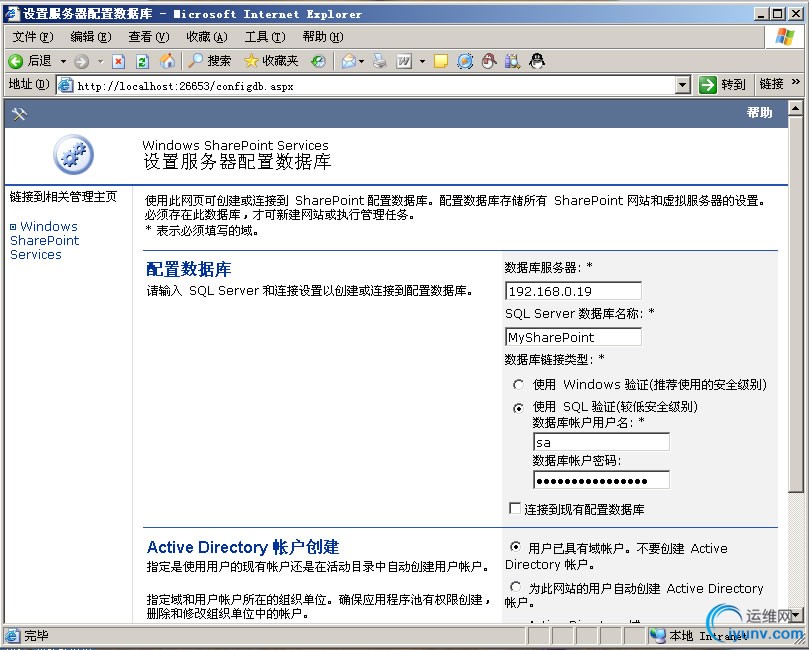Click the Research books toolbar icon

512,61
